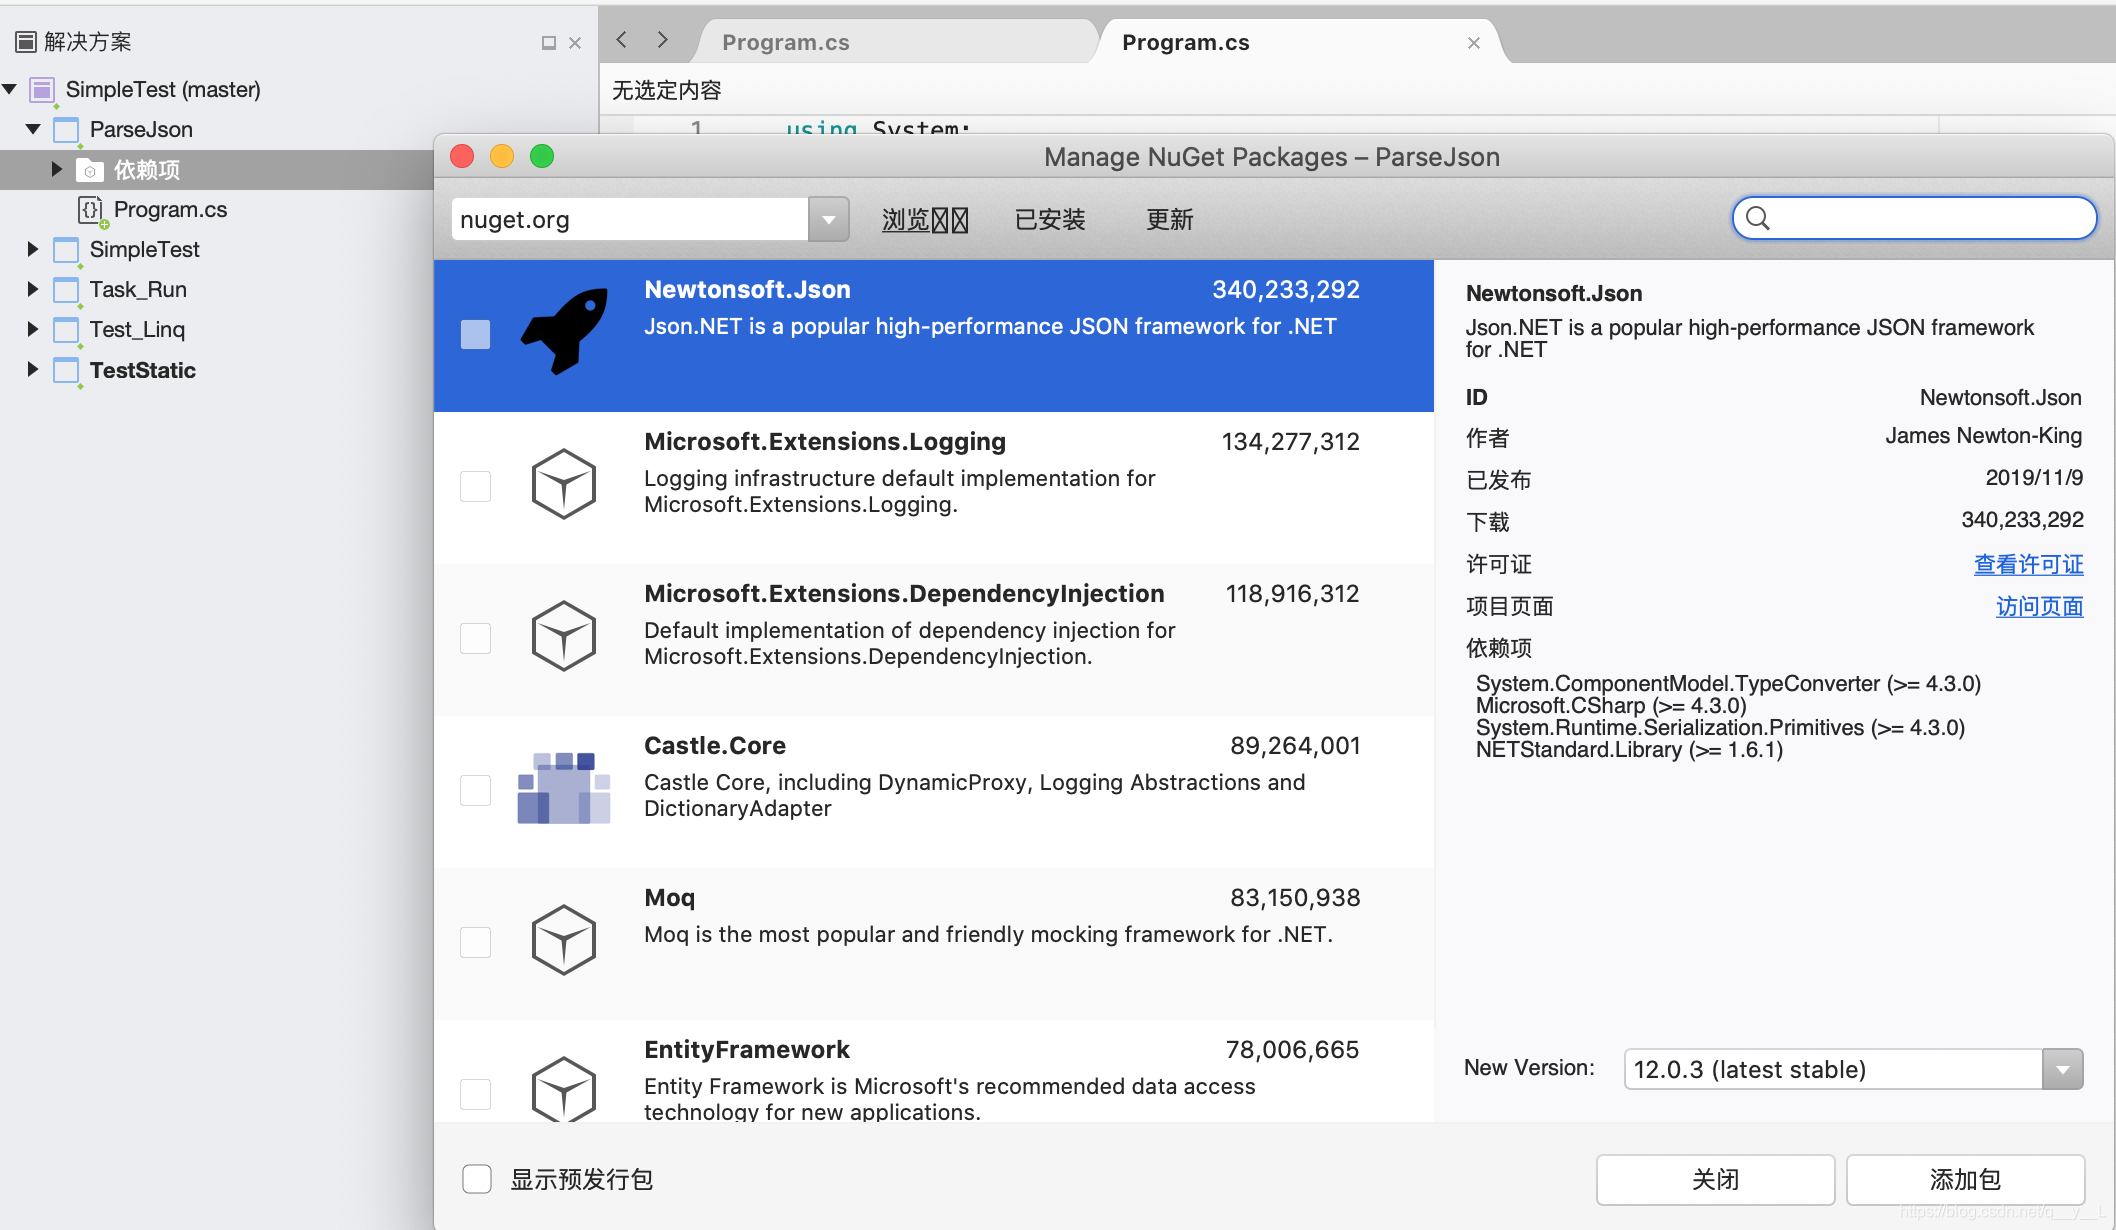Tick the Castle.Core package checkbox
The image size is (2116, 1230).
pyautogui.click(x=475, y=790)
